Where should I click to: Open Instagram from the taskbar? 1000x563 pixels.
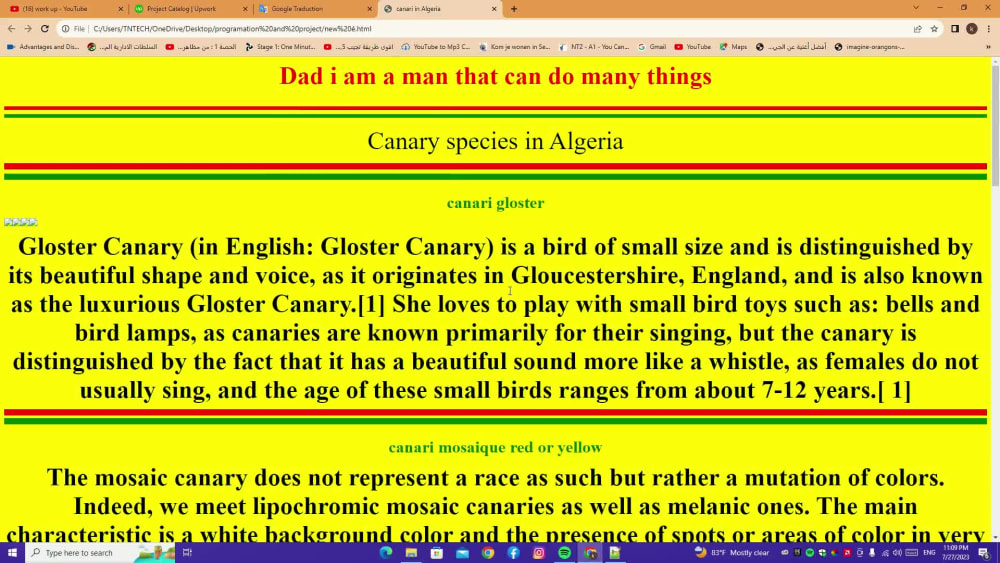click(539, 552)
